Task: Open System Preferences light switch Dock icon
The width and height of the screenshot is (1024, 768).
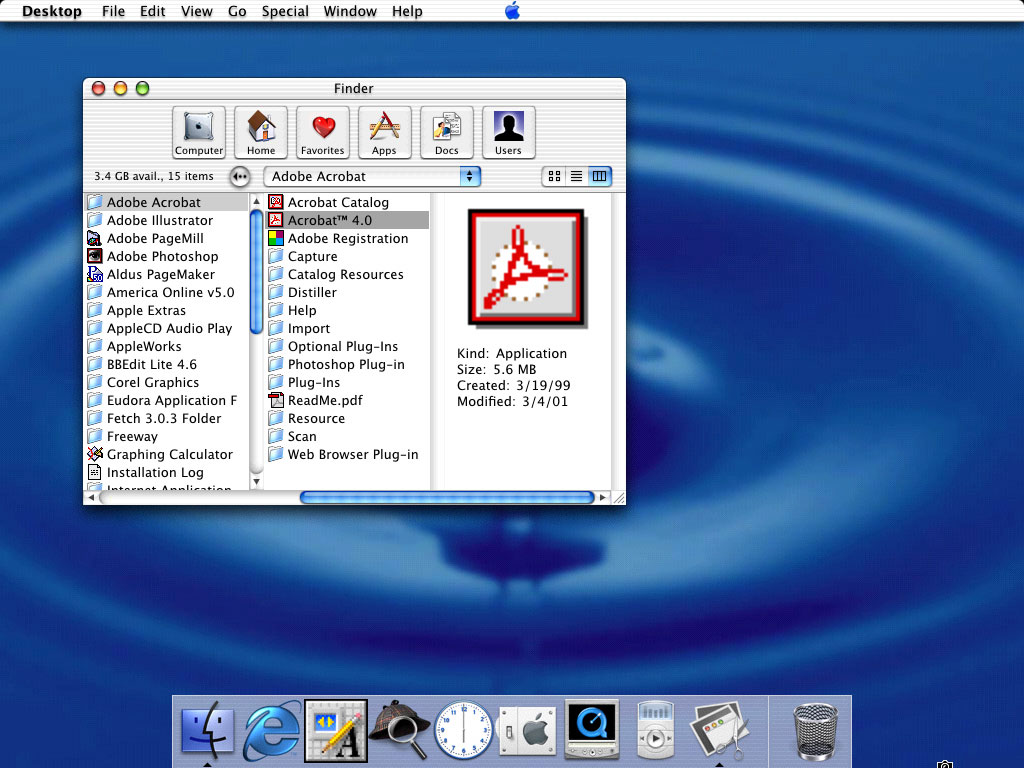Action: (528, 731)
